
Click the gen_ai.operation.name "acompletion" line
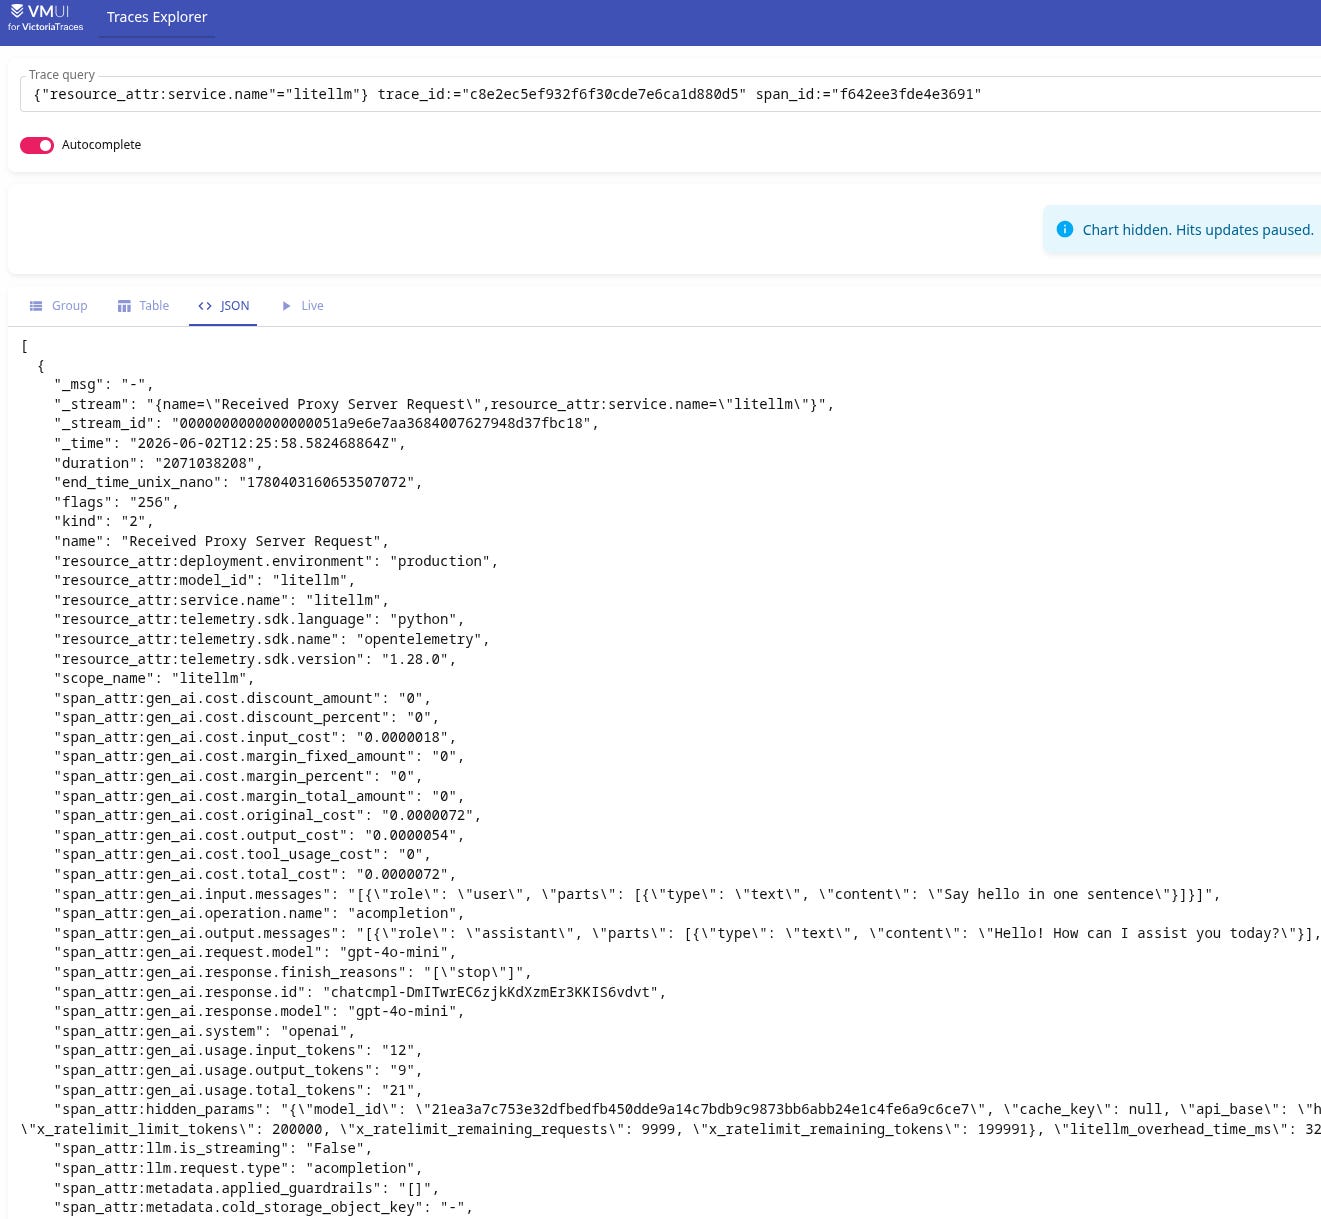coord(259,913)
